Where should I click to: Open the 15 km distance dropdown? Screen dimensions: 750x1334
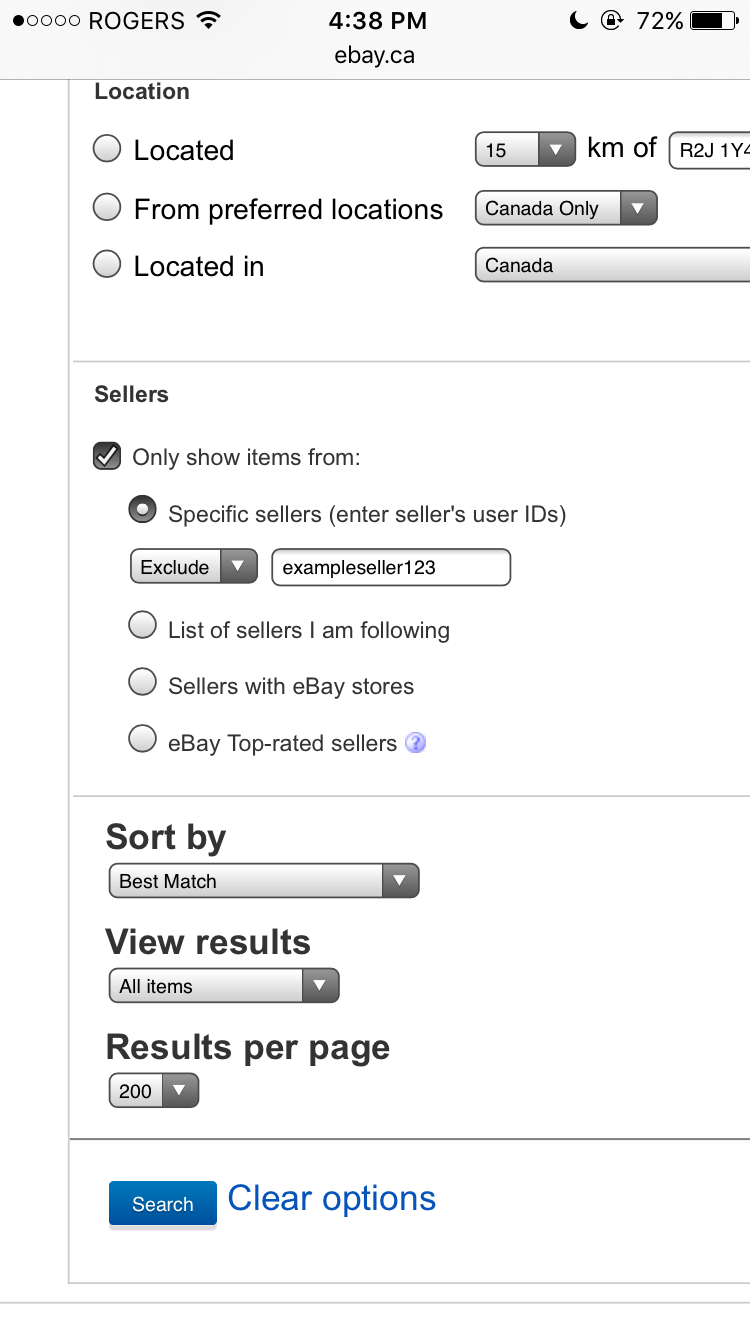coord(525,150)
